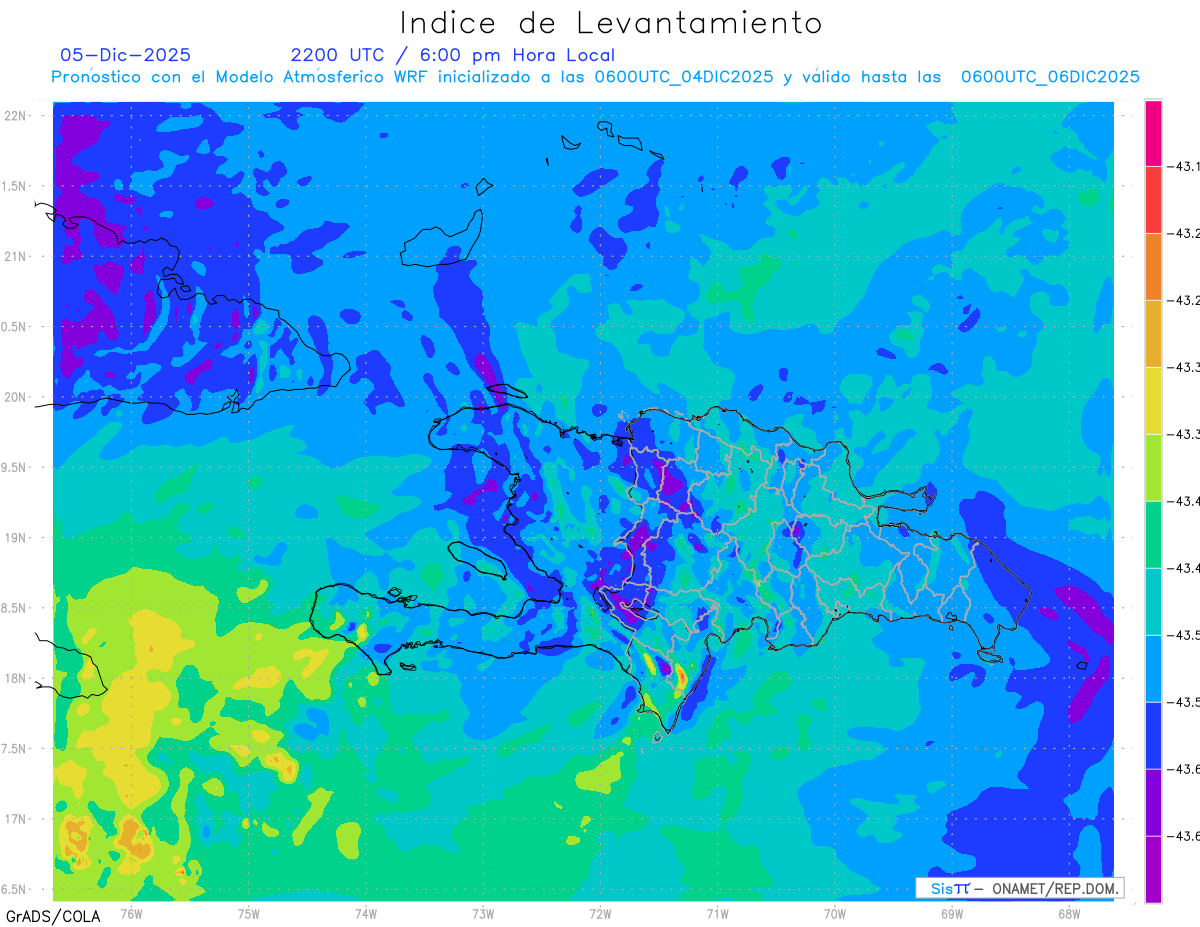Click the '0.5N' latitude label
Viewport: 1200px width, 927px height.
(15, 327)
